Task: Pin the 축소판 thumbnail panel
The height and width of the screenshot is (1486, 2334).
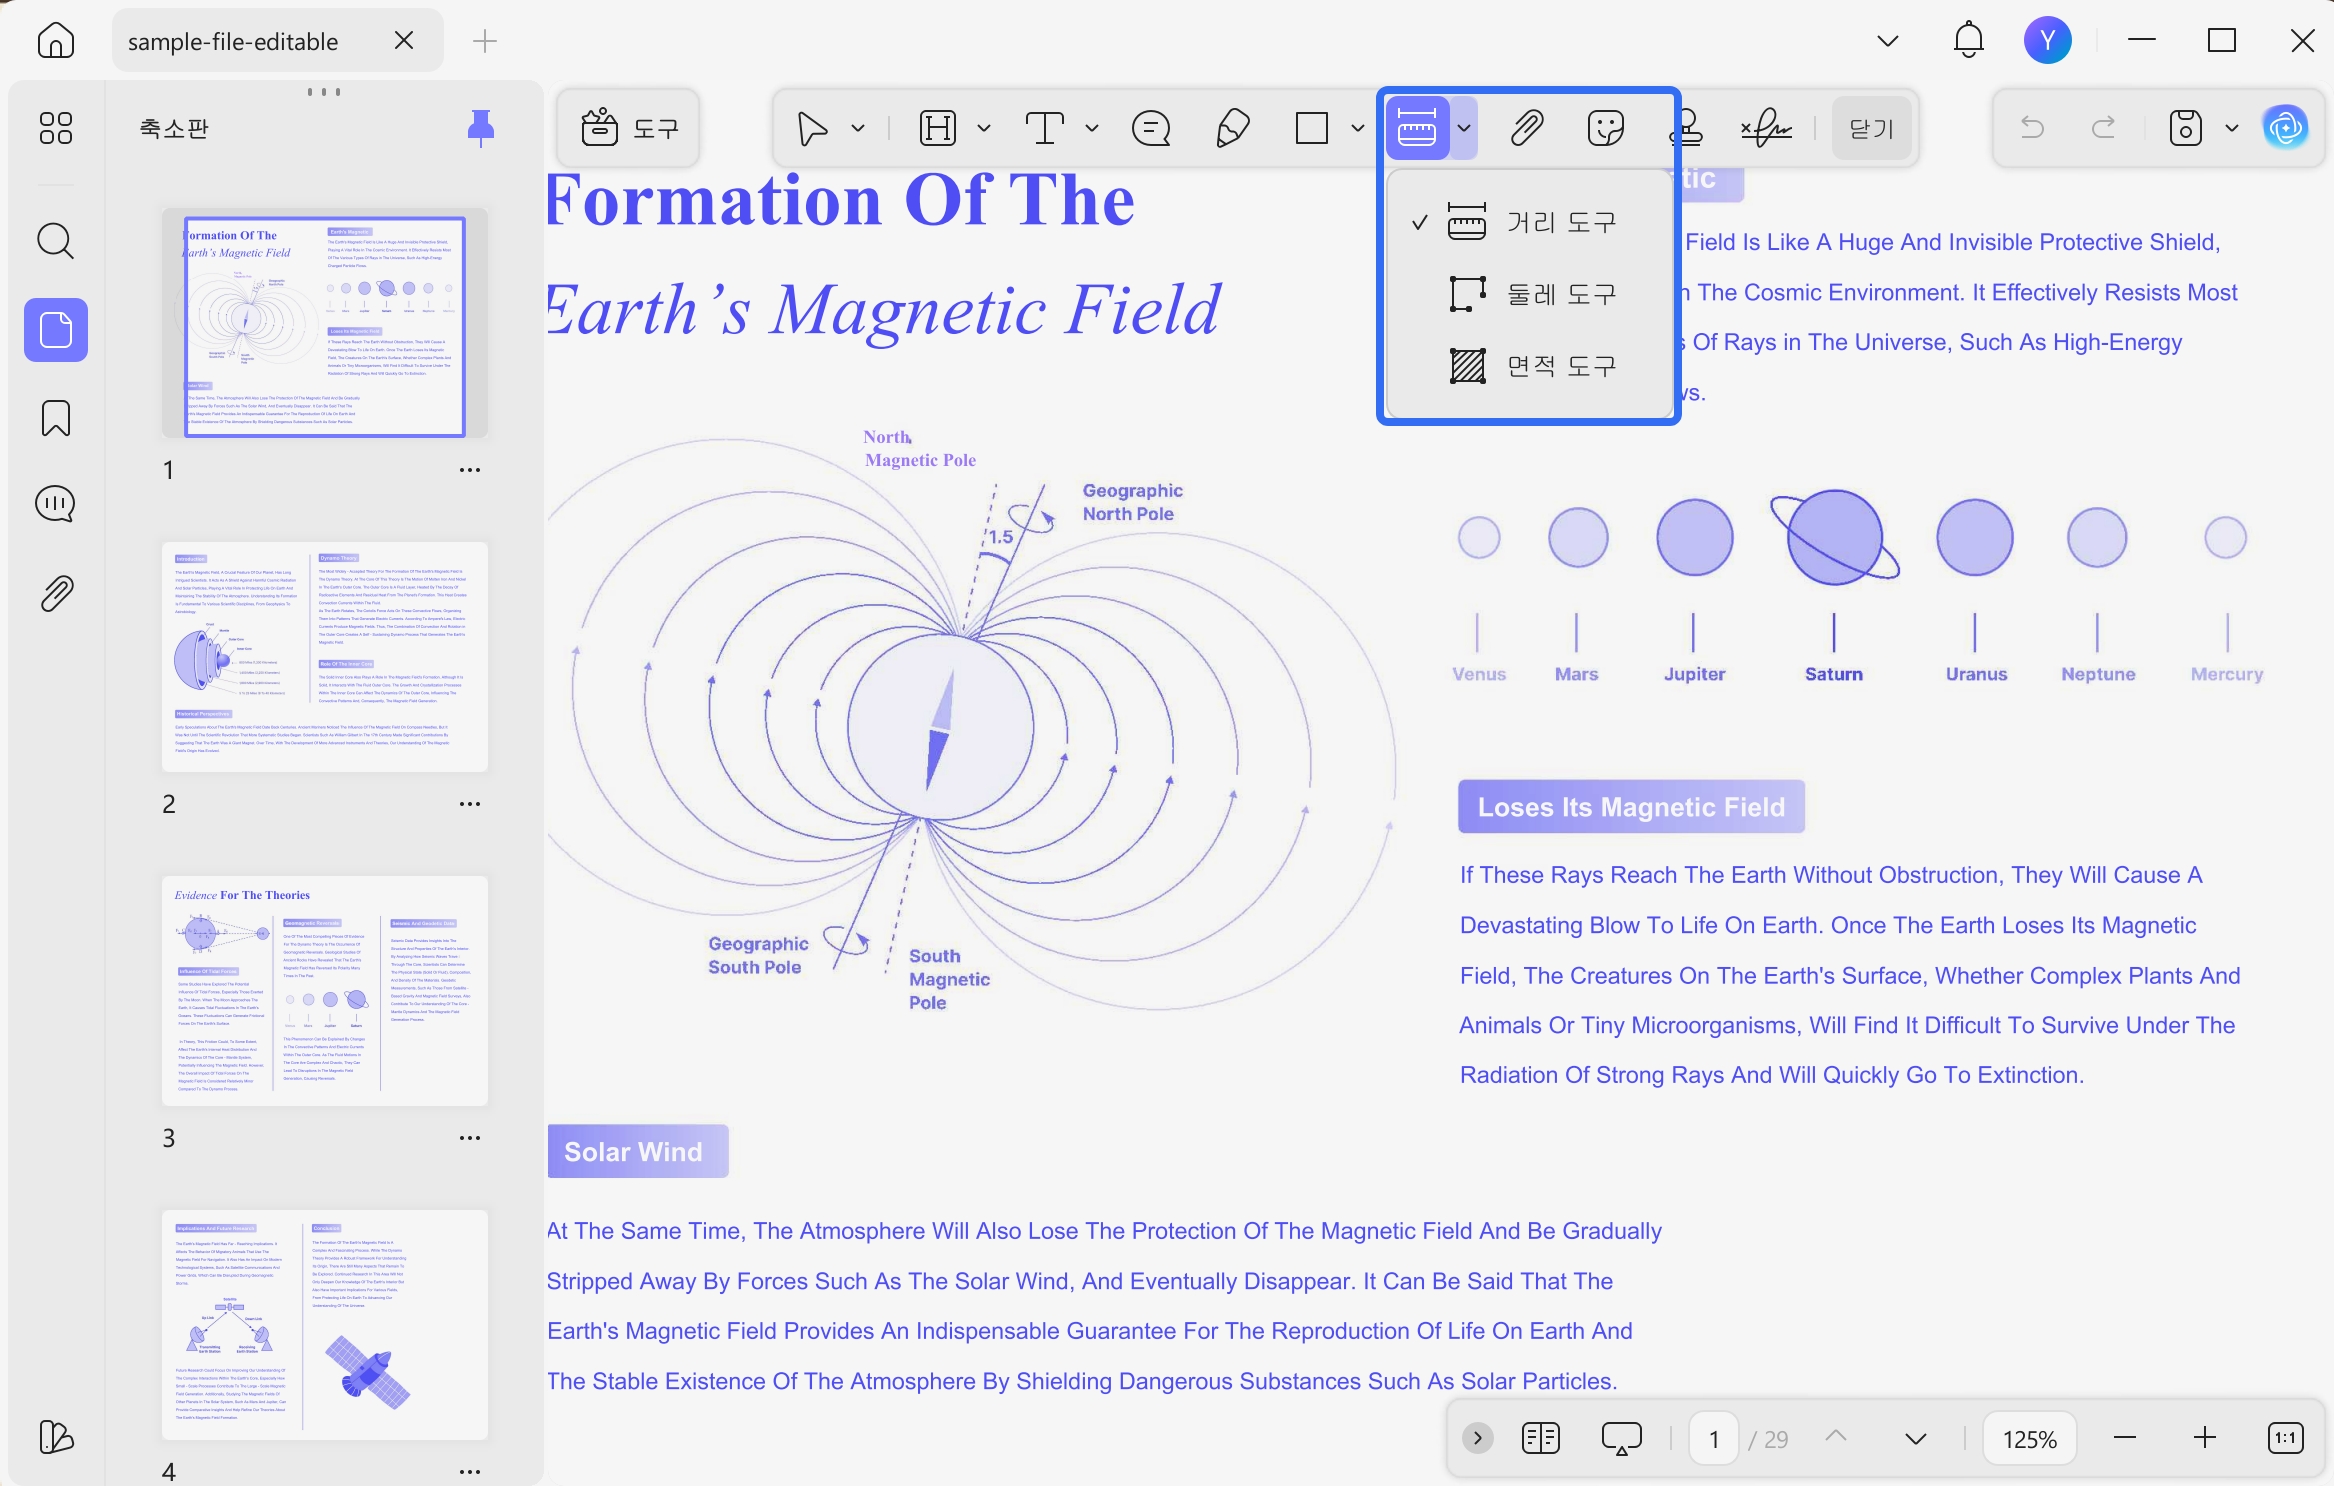Action: click(481, 128)
